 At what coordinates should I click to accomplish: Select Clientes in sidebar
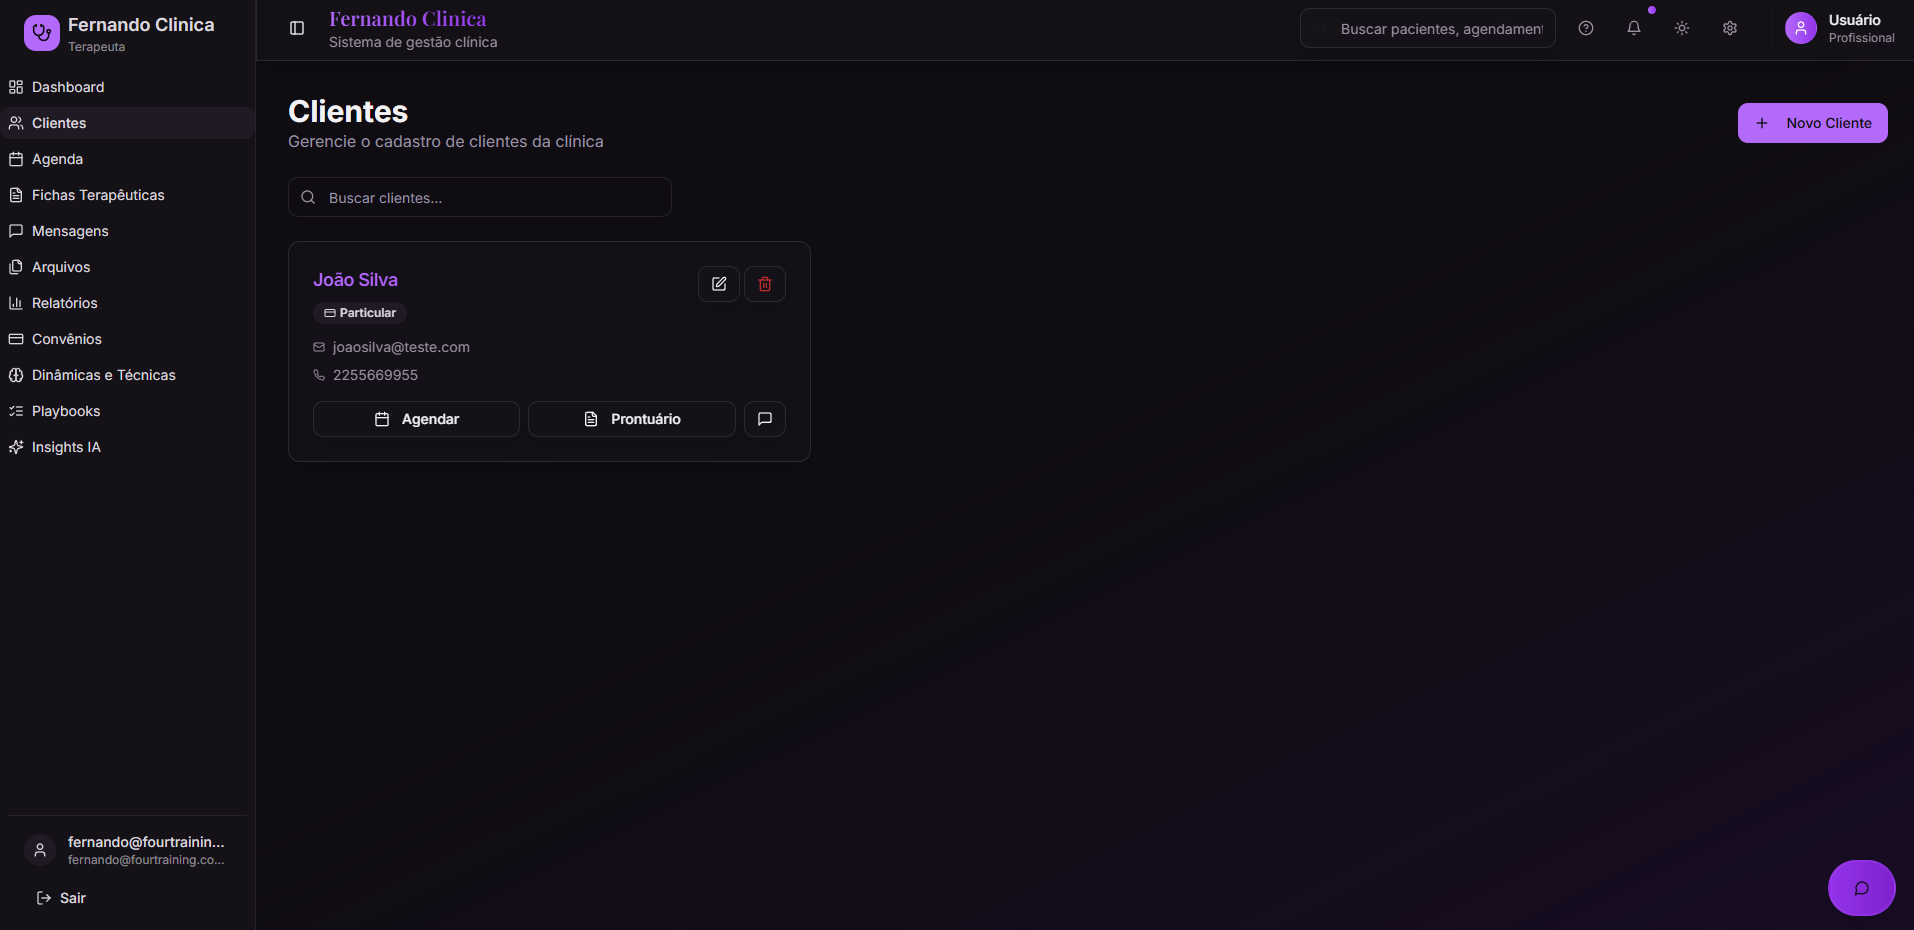[x=127, y=123]
